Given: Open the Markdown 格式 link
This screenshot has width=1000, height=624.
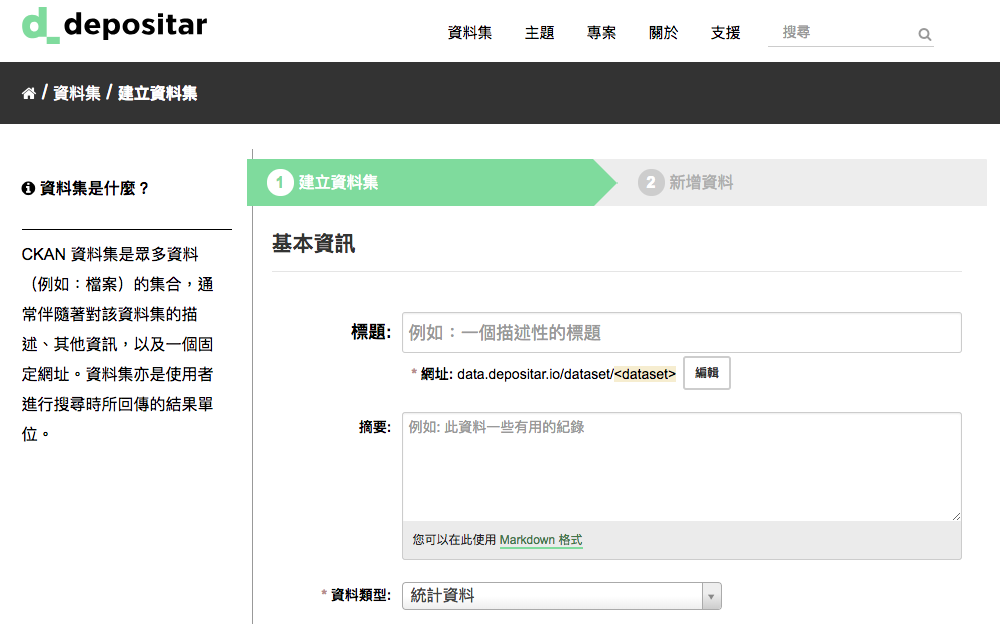Looking at the screenshot, I should [541, 540].
